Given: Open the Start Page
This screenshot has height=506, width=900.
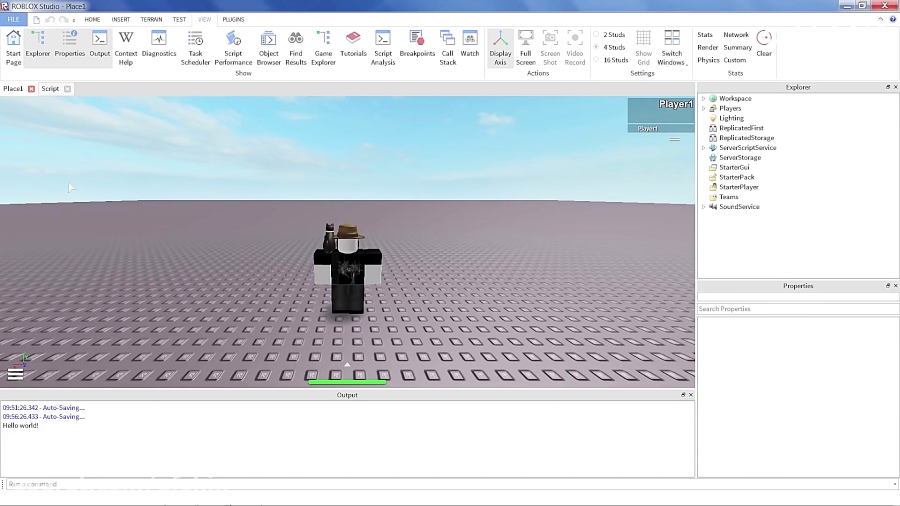Looking at the screenshot, I should (x=13, y=48).
